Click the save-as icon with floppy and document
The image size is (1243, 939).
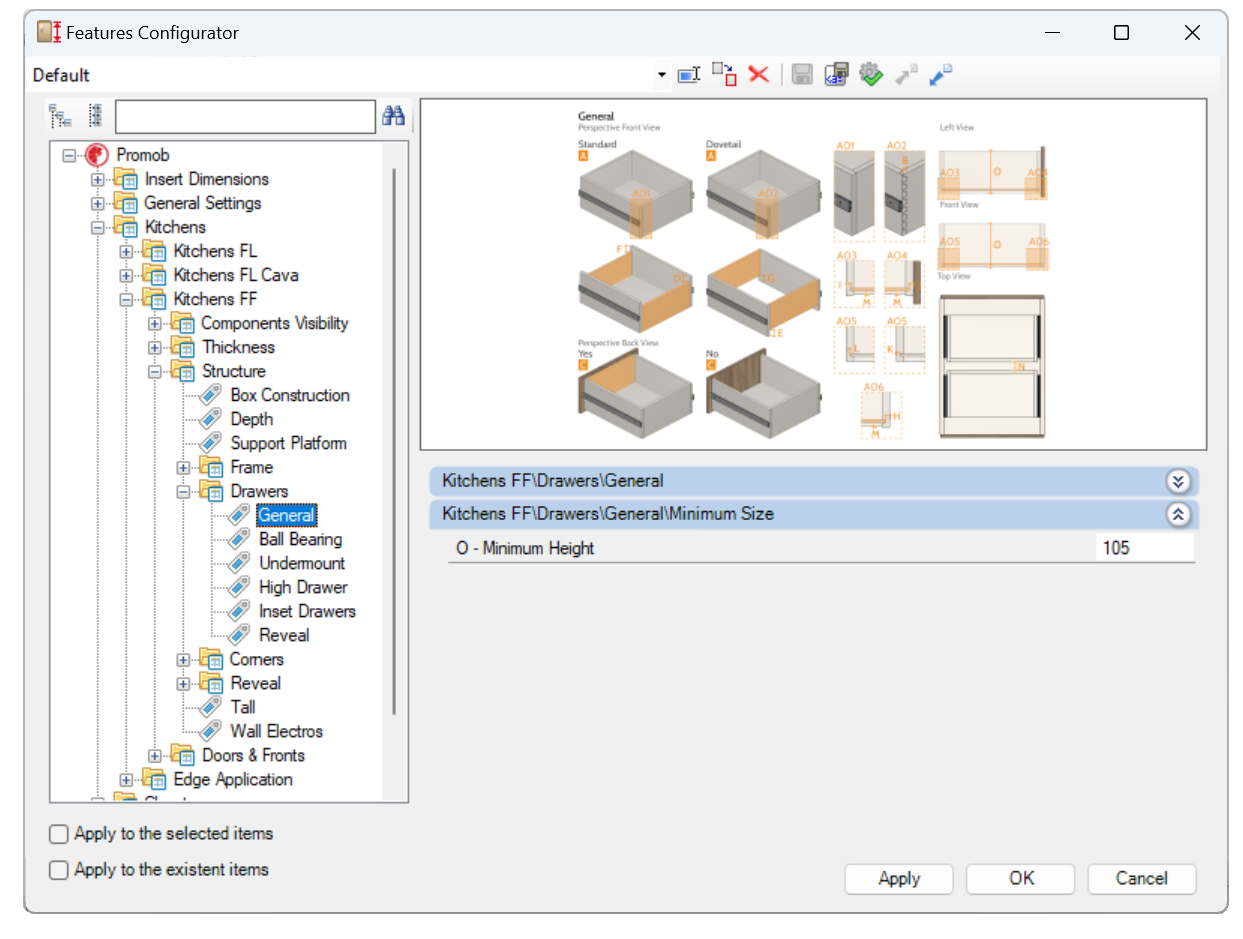[x=836, y=74]
